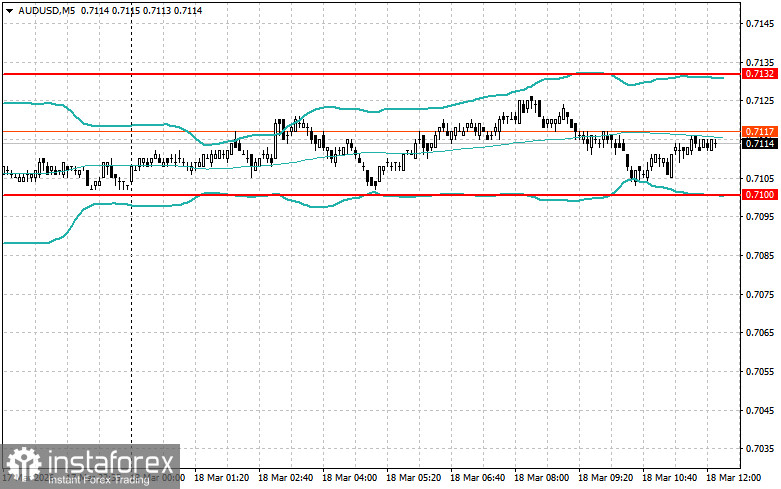This screenshot has height=489, width=781.
Task: Click the 0.7145 price scale value
Action: 760,24
